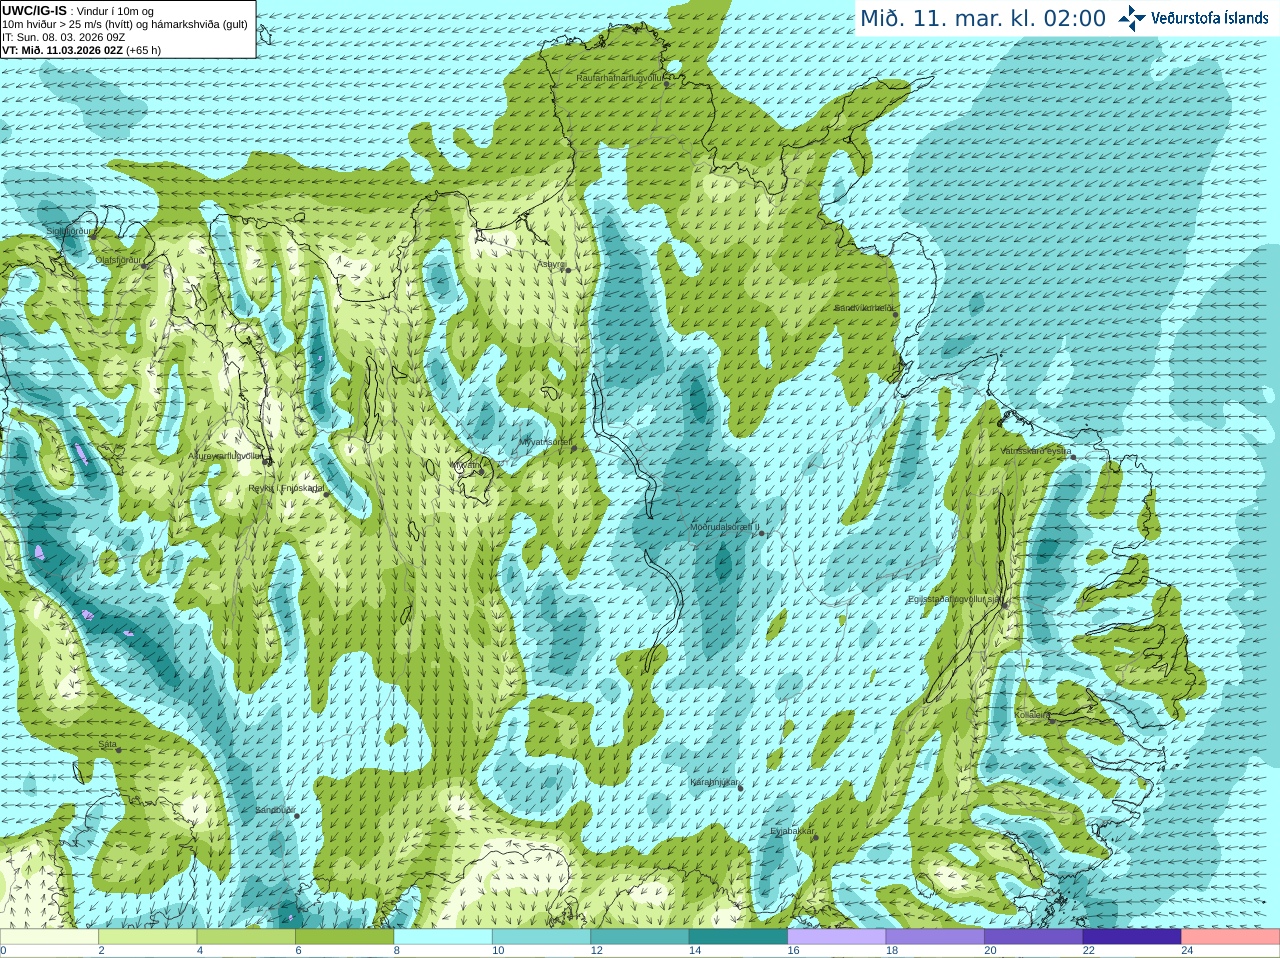Viewport: 1280px width, 958px height.
Task: Click the 4–6 m/s legend swatch
Action: click(246, 937)
